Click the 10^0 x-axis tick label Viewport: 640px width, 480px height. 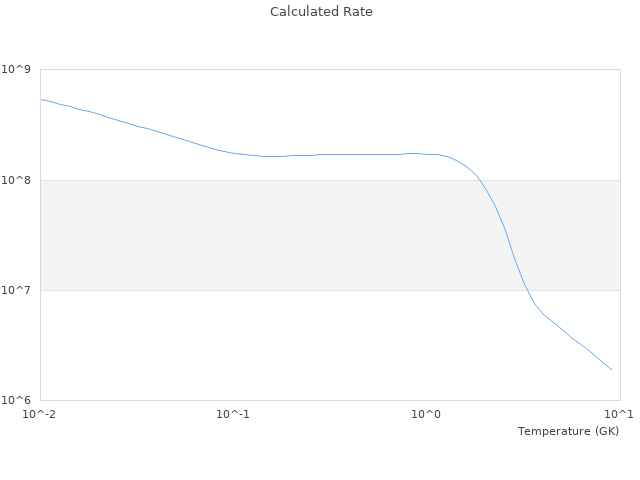[x=427, y=414]
